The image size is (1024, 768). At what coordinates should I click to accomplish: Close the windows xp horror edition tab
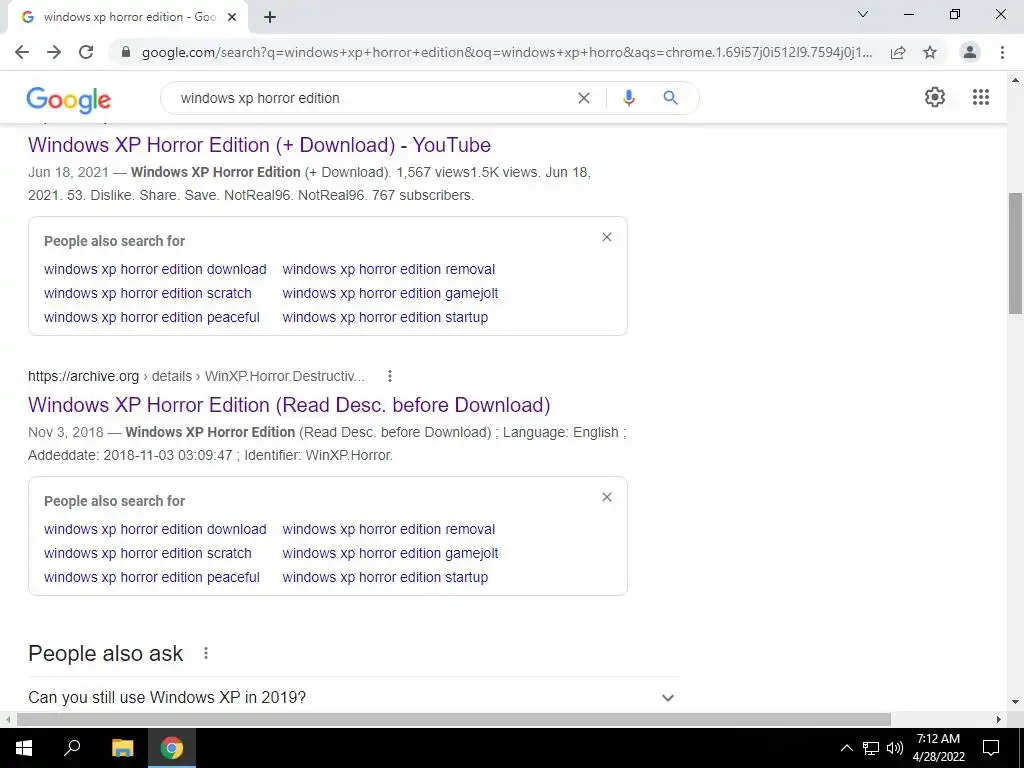pos(232,17)
